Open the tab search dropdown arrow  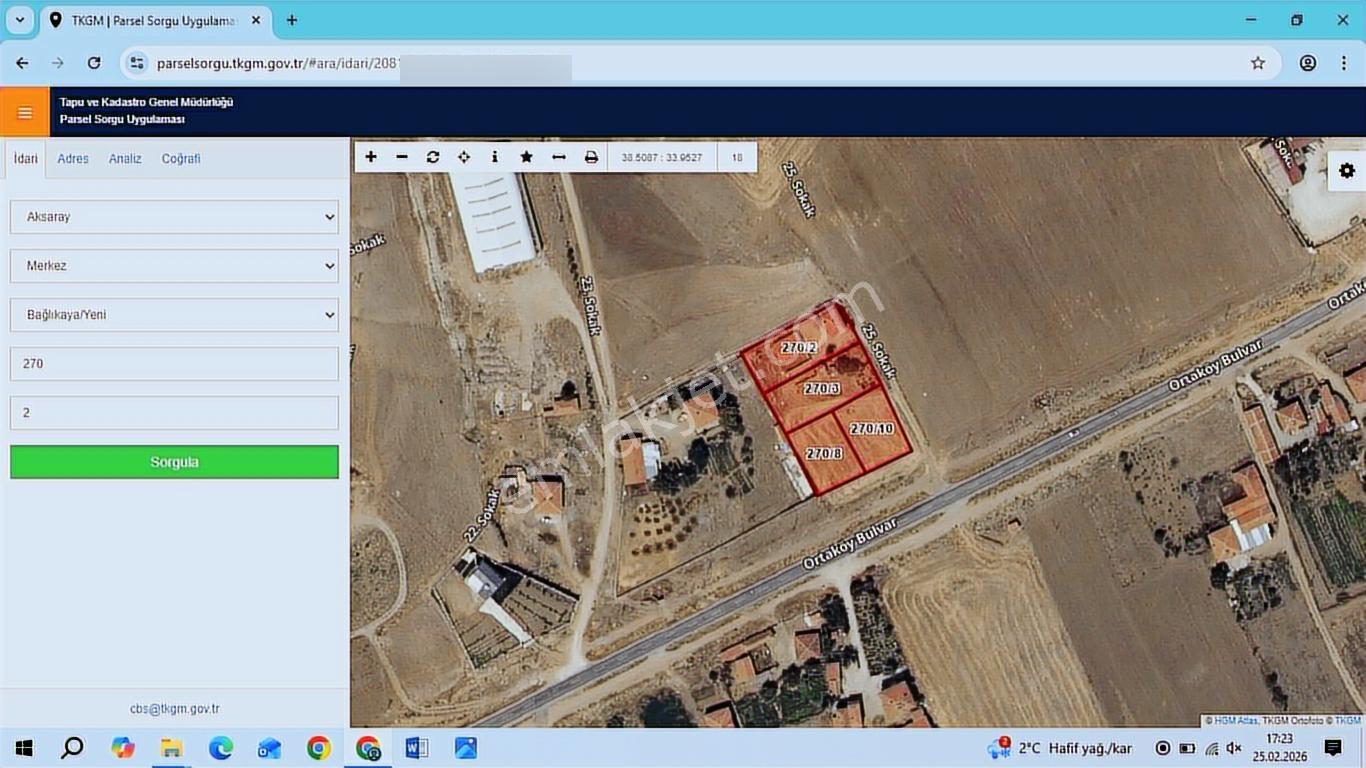pyautogui.click(x=19, y=20)
